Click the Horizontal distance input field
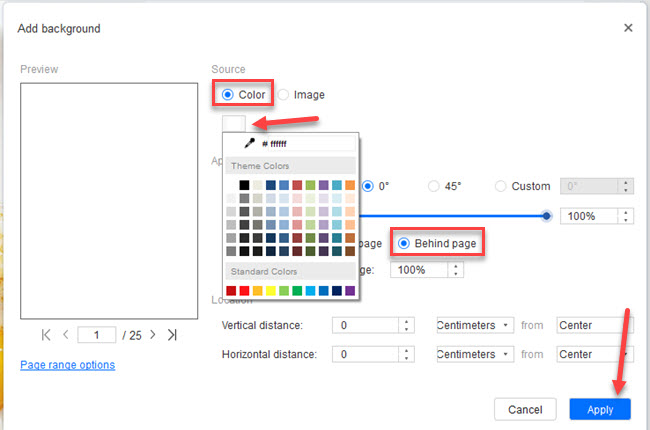Viewport: 650px width, 430px height. [x=366, y=354]
